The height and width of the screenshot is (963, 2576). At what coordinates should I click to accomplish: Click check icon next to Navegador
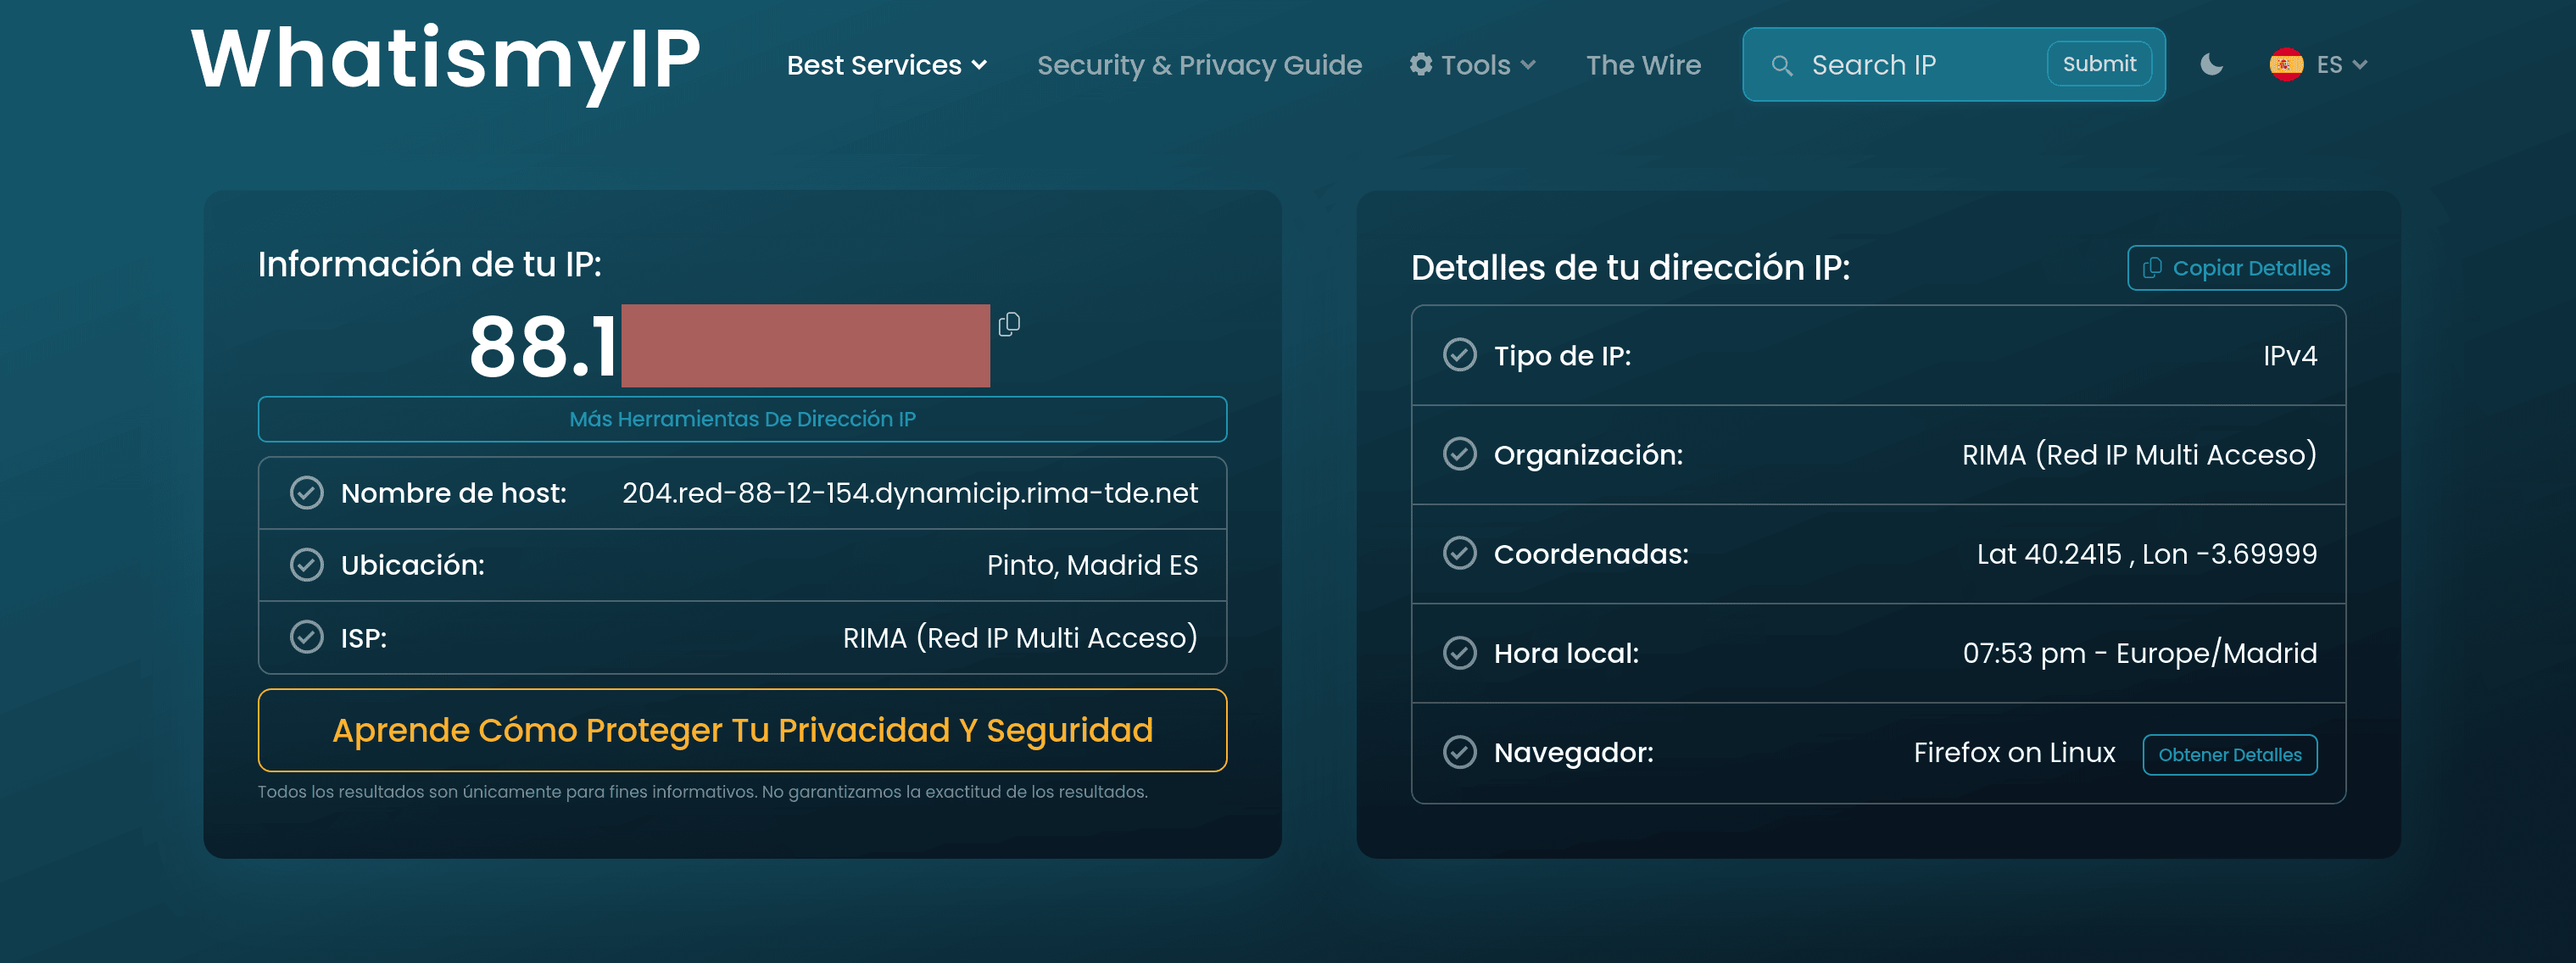1459,752
